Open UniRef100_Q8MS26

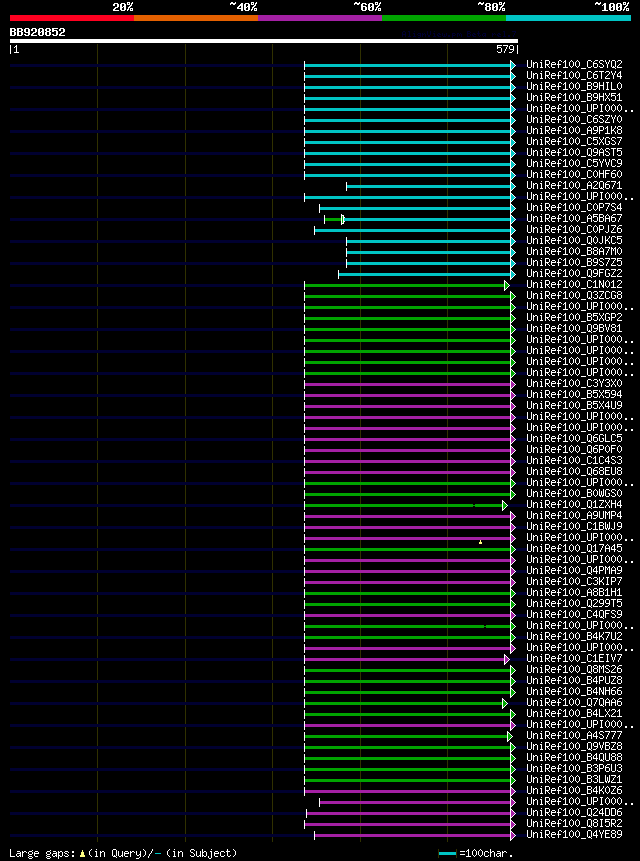[574, 669]
